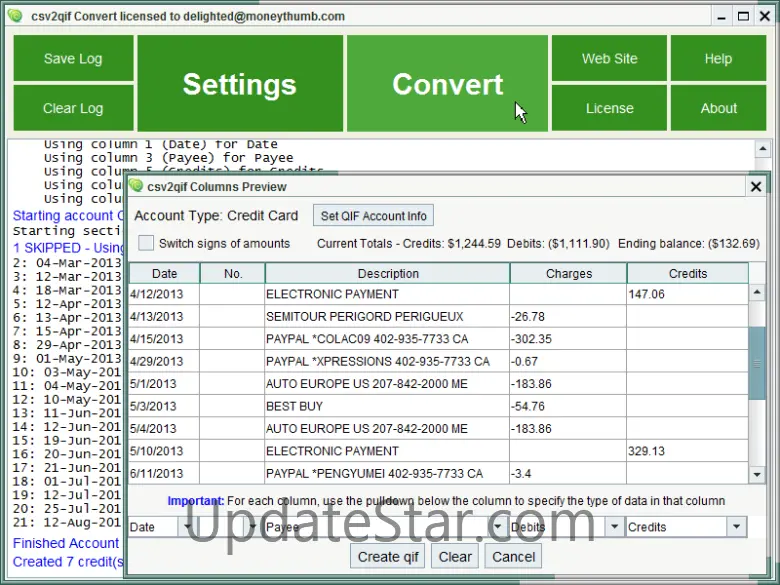Click the Columns Preview dialog title icon
Screen dimensions: 780x585
(x=136, y=186)
